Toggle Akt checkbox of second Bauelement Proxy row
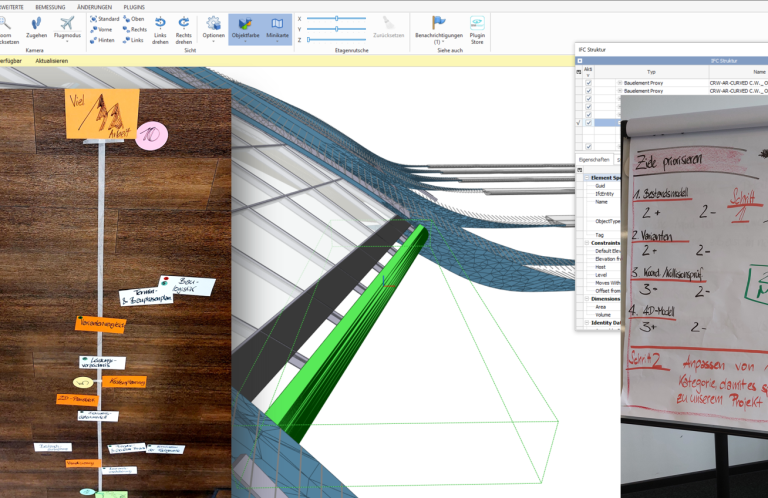The width and height of the screenshot is (768, 498). pyautogui.click(x=589, y=91)
